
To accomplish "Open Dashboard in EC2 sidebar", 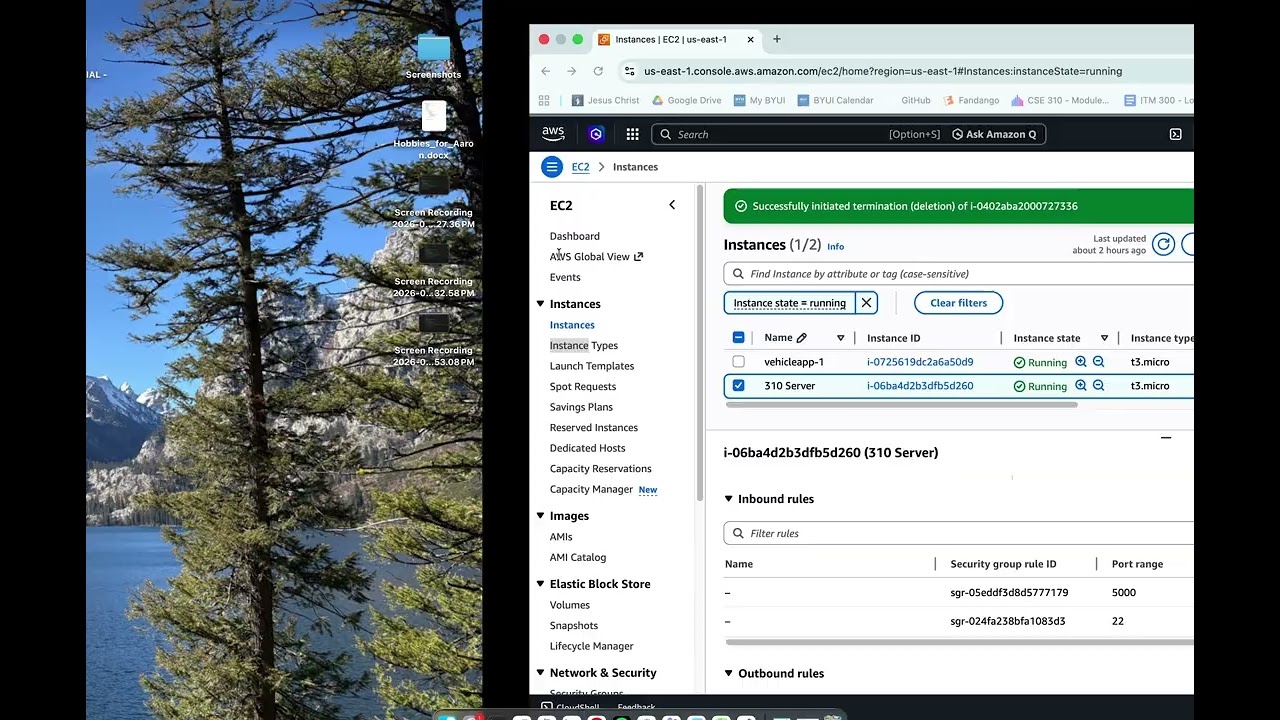I will (574, 236).
